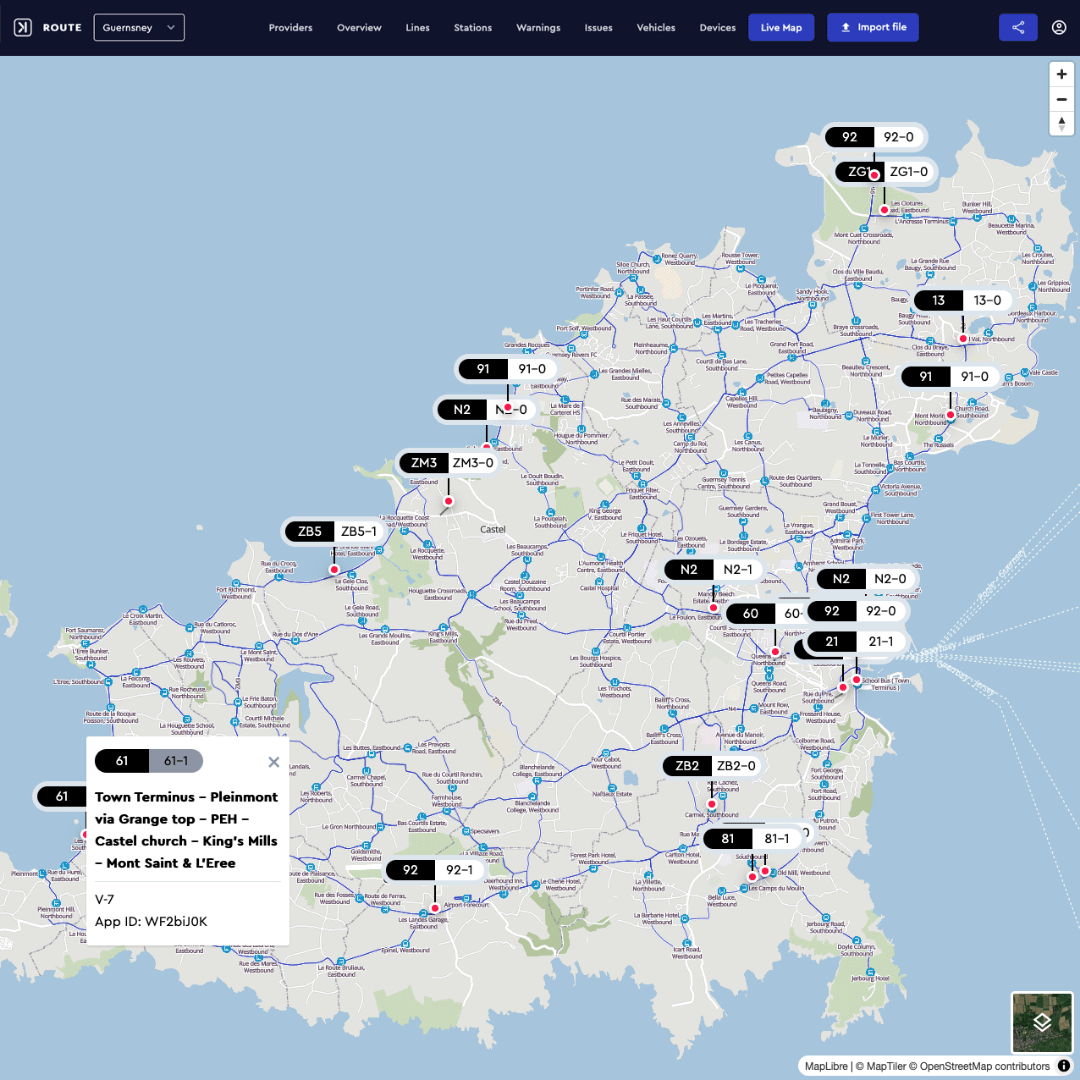Open attribution info icon near MapLibre
The height and width of the screenshot is (1080, 1080).
(1063, 1066)
